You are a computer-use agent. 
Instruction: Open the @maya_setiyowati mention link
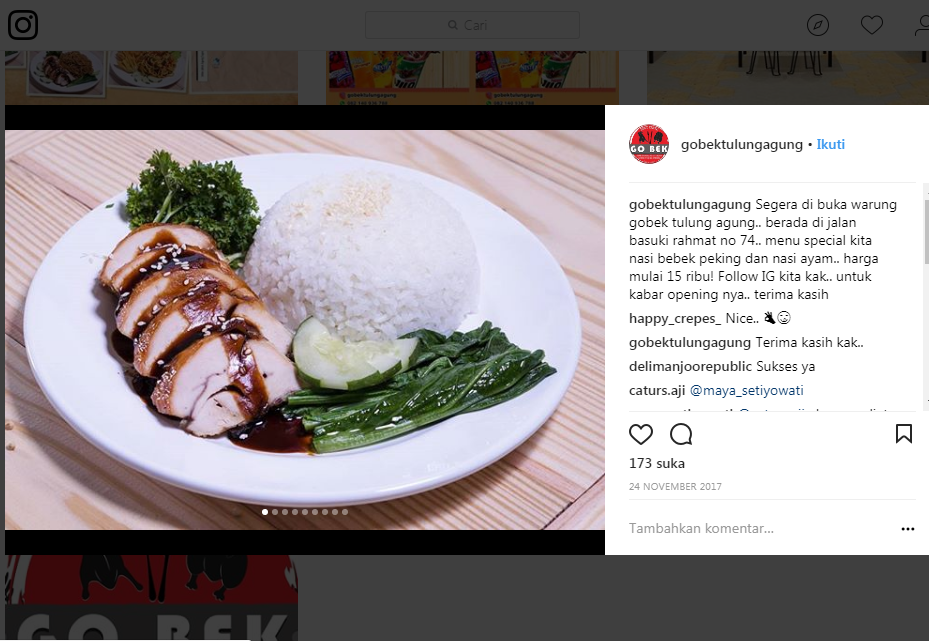pyautogui.click(x=747, y=390)
